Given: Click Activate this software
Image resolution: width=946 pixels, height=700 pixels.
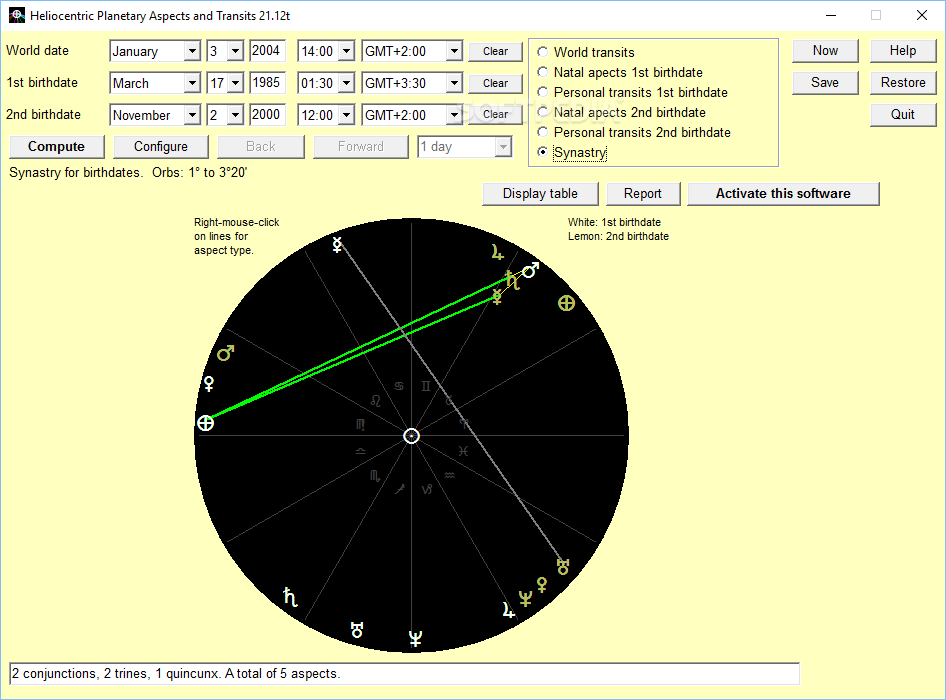Looking at the screenshot, I should coord(783,194).
